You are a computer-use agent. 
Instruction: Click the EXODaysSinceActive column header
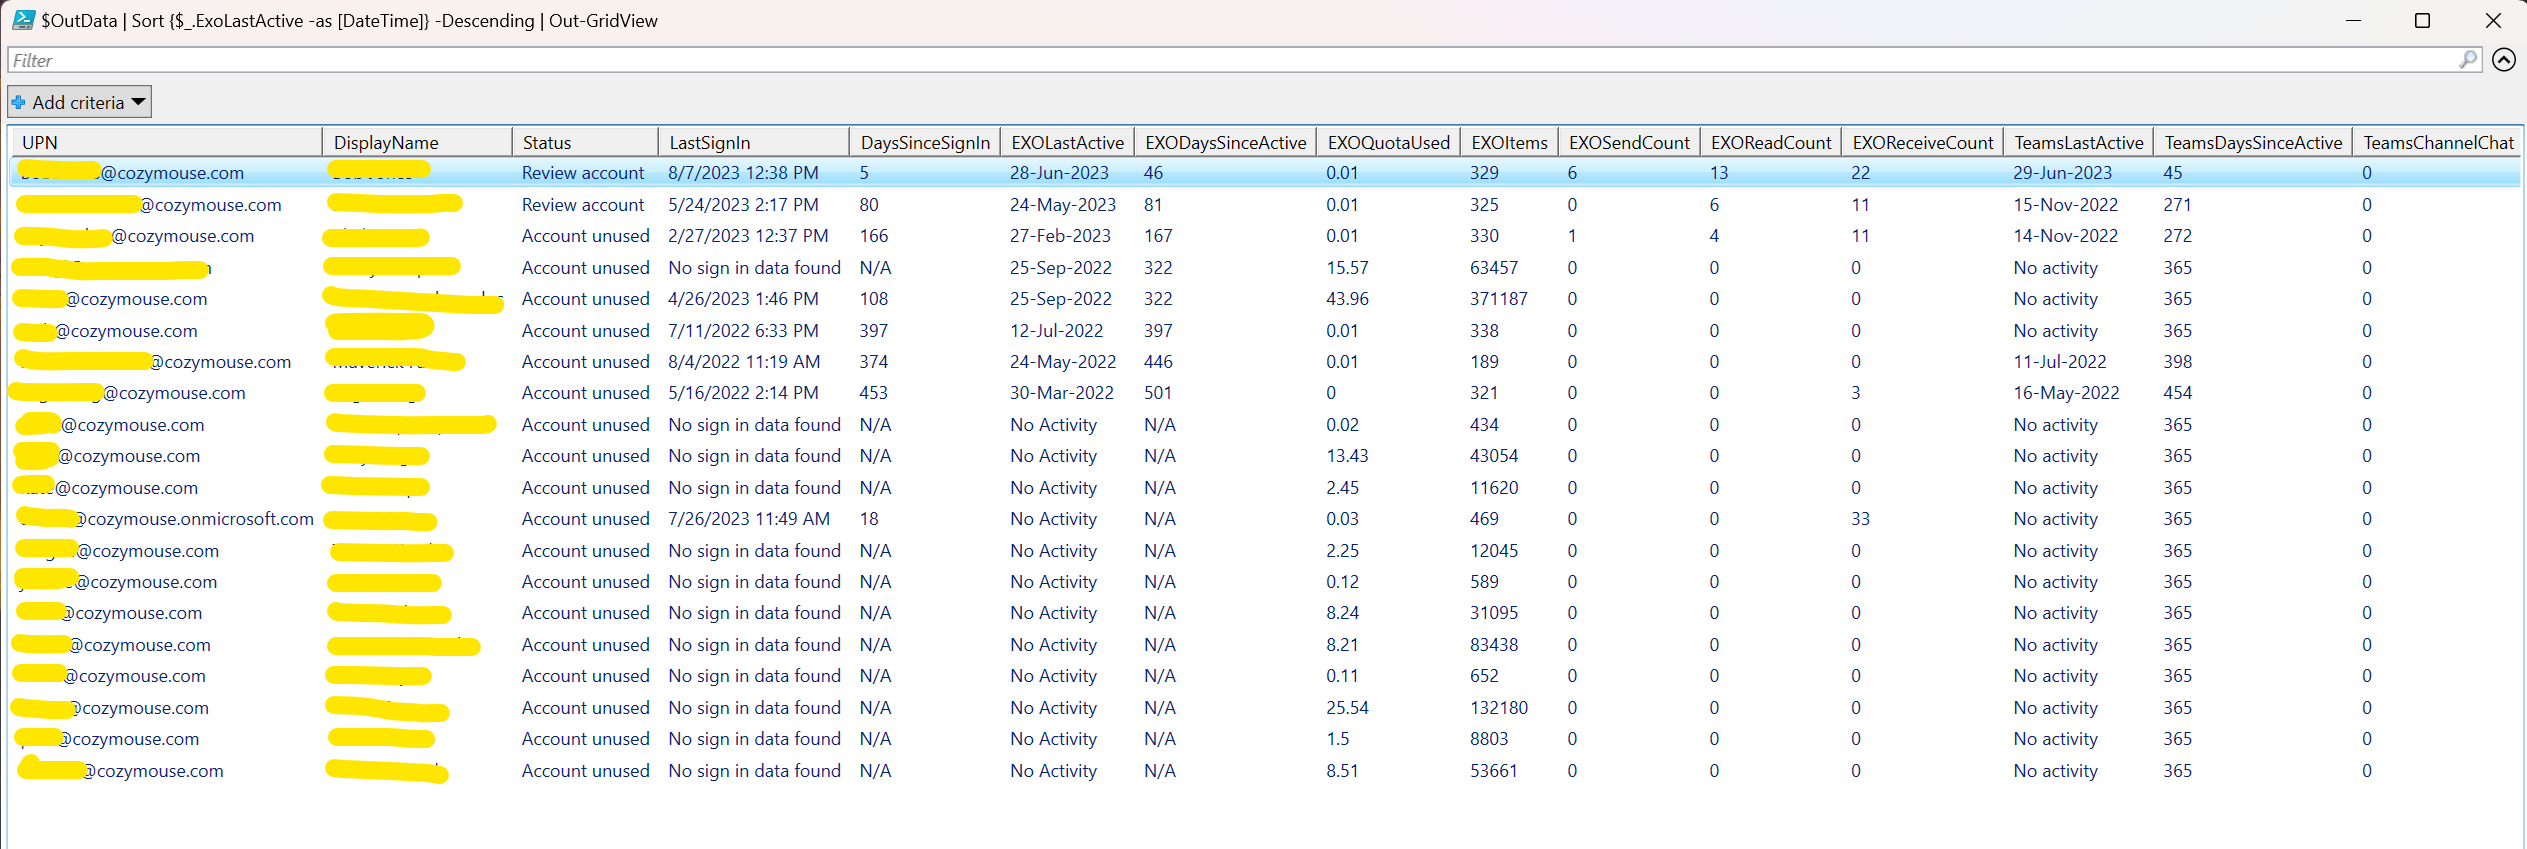tap(1225, 142)
